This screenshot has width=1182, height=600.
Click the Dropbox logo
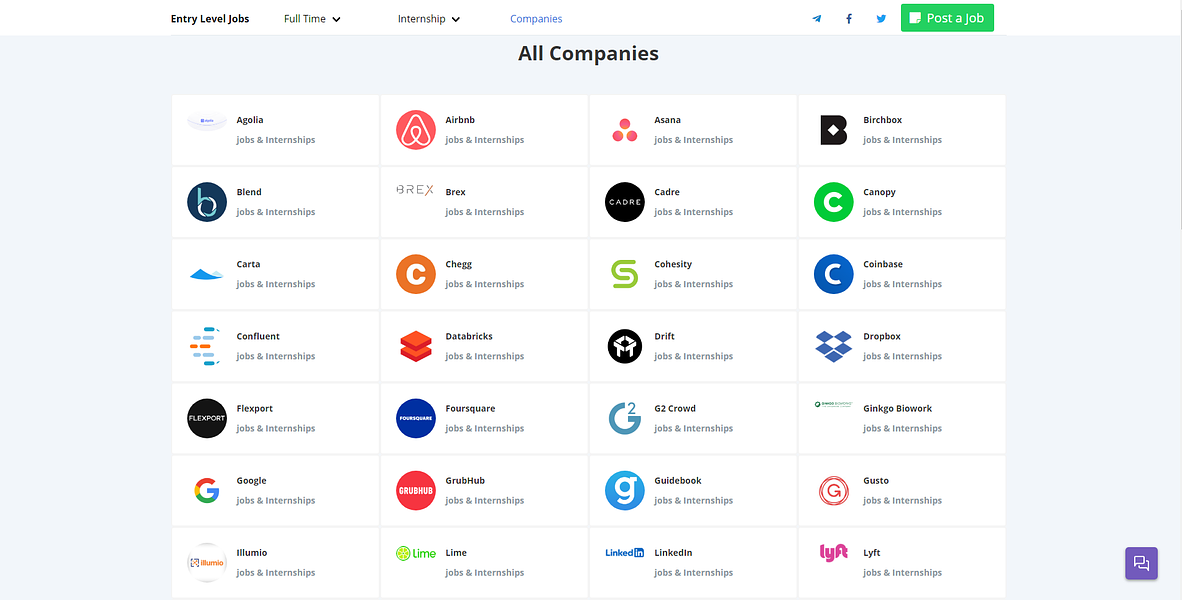(834, 346)
